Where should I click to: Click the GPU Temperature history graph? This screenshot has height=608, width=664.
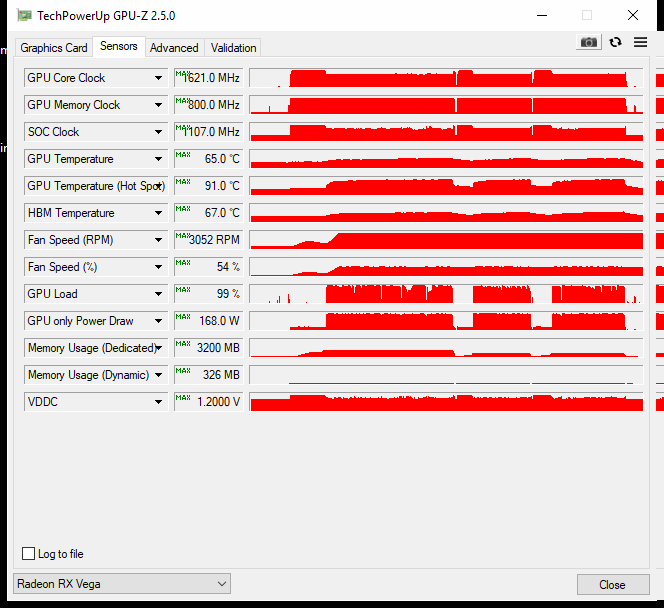click(x=446, y=159)
